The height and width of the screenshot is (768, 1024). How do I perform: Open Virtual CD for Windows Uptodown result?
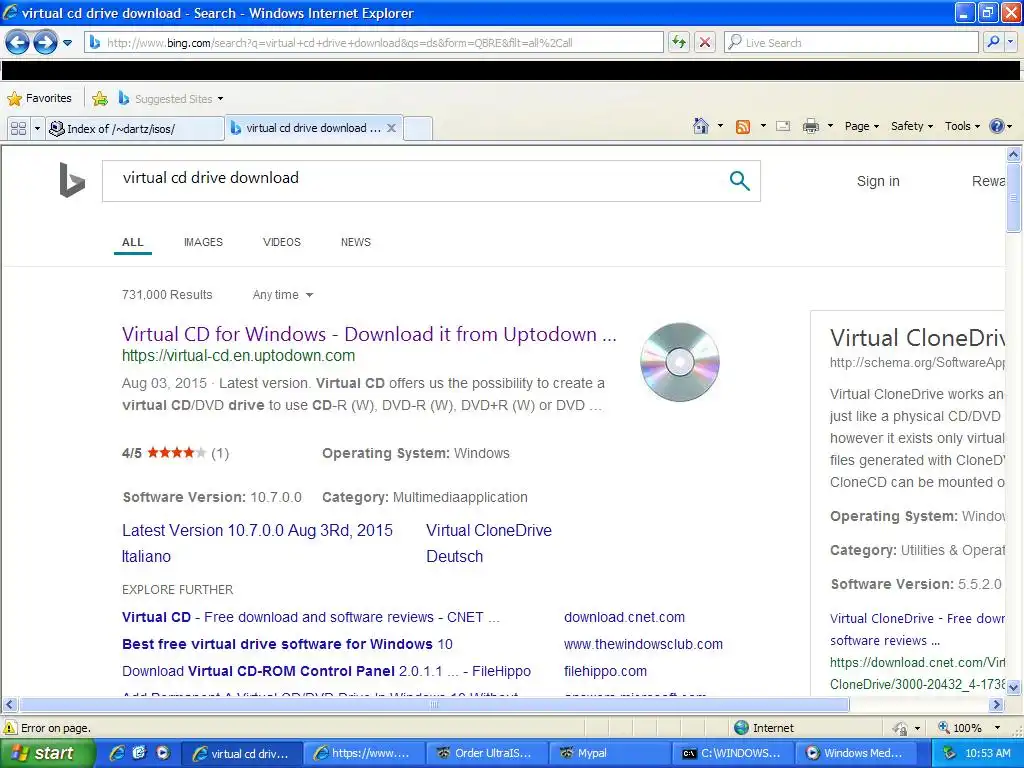(369, 334)
